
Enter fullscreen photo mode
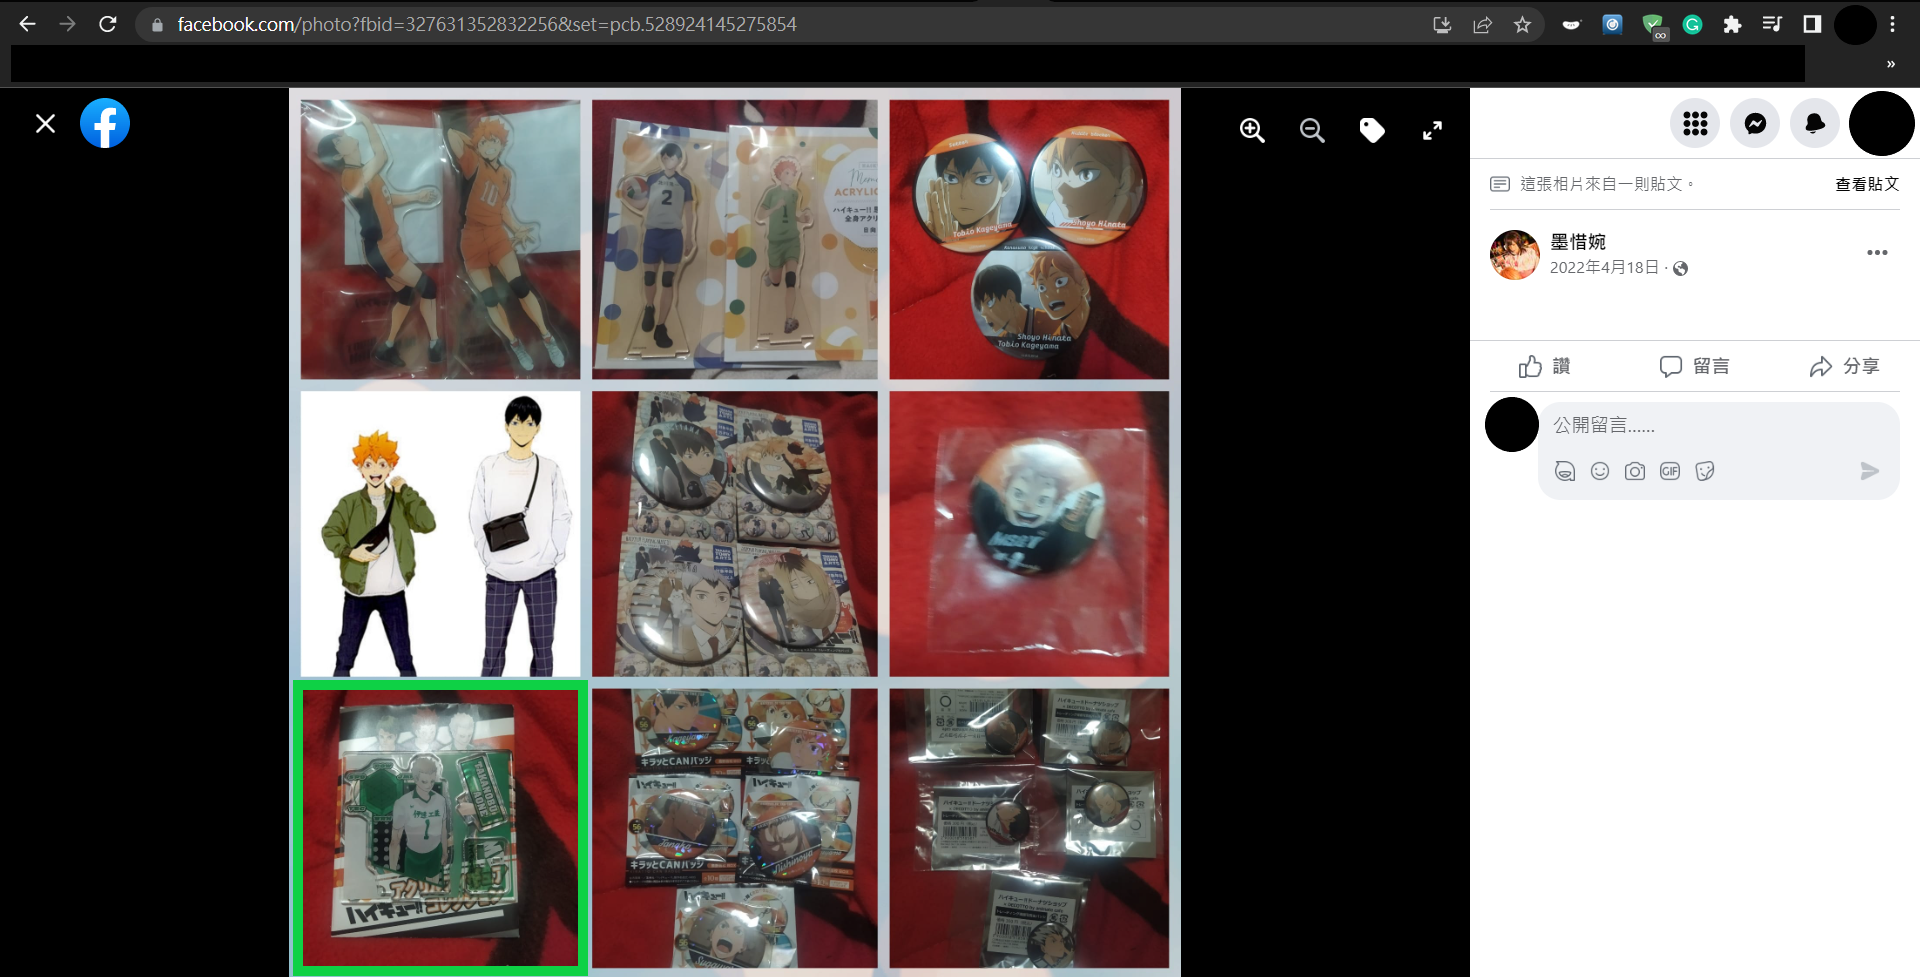pos(1432,130)
